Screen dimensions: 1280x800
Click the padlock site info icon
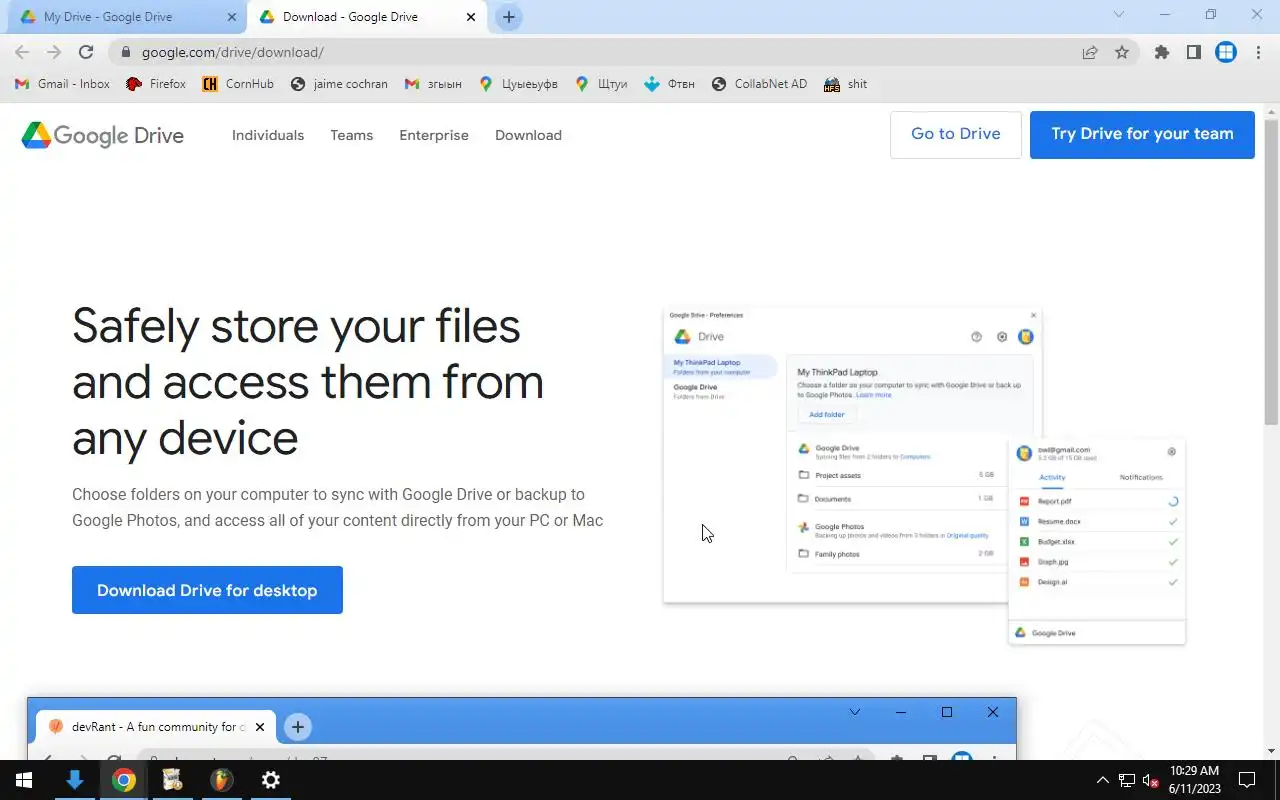pos(125,52)
